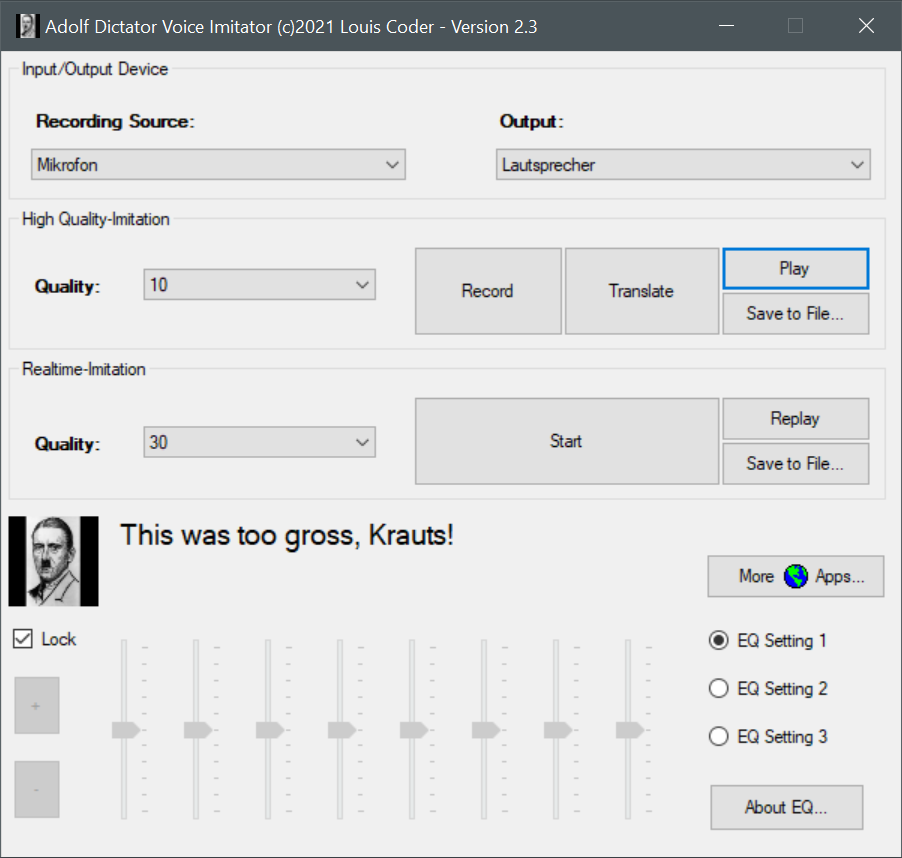Viewport: 902px width, 858px height.
Task: Start realtime imitation
Action: click(x=566, y=441)
